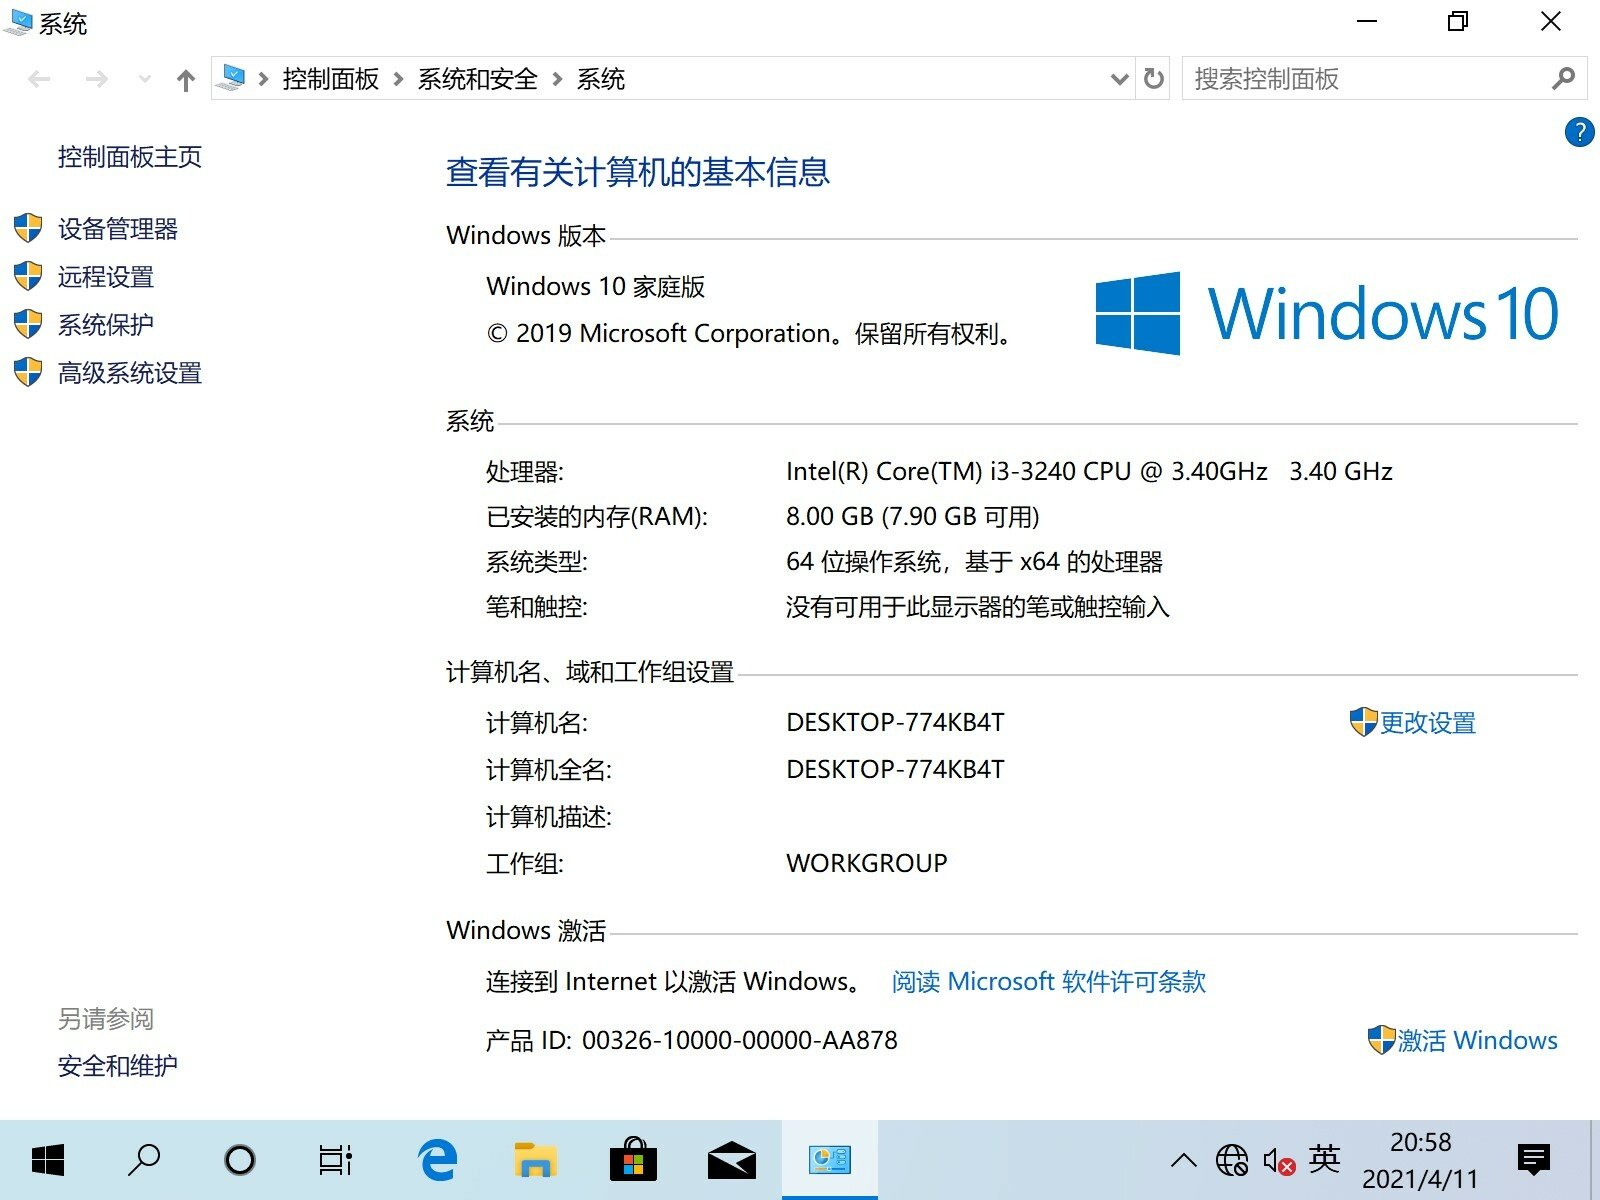The width and height of the screenshot is (1600, 1200).
Task: Click the refresh button beside address bar
Action: tap(1153, 79)
